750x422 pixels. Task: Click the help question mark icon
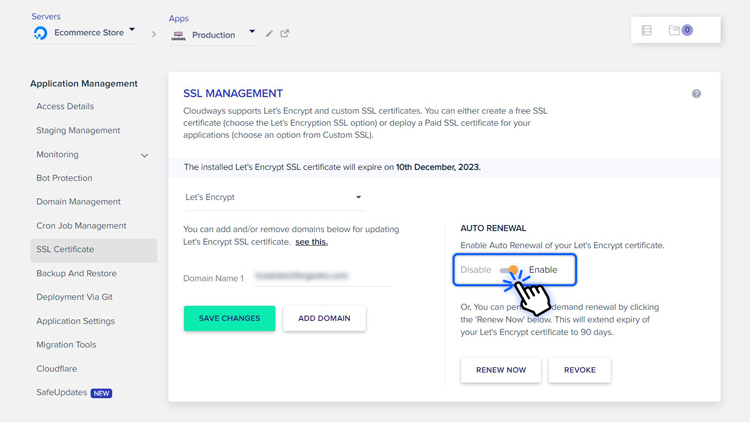click(x=696, y=94)
